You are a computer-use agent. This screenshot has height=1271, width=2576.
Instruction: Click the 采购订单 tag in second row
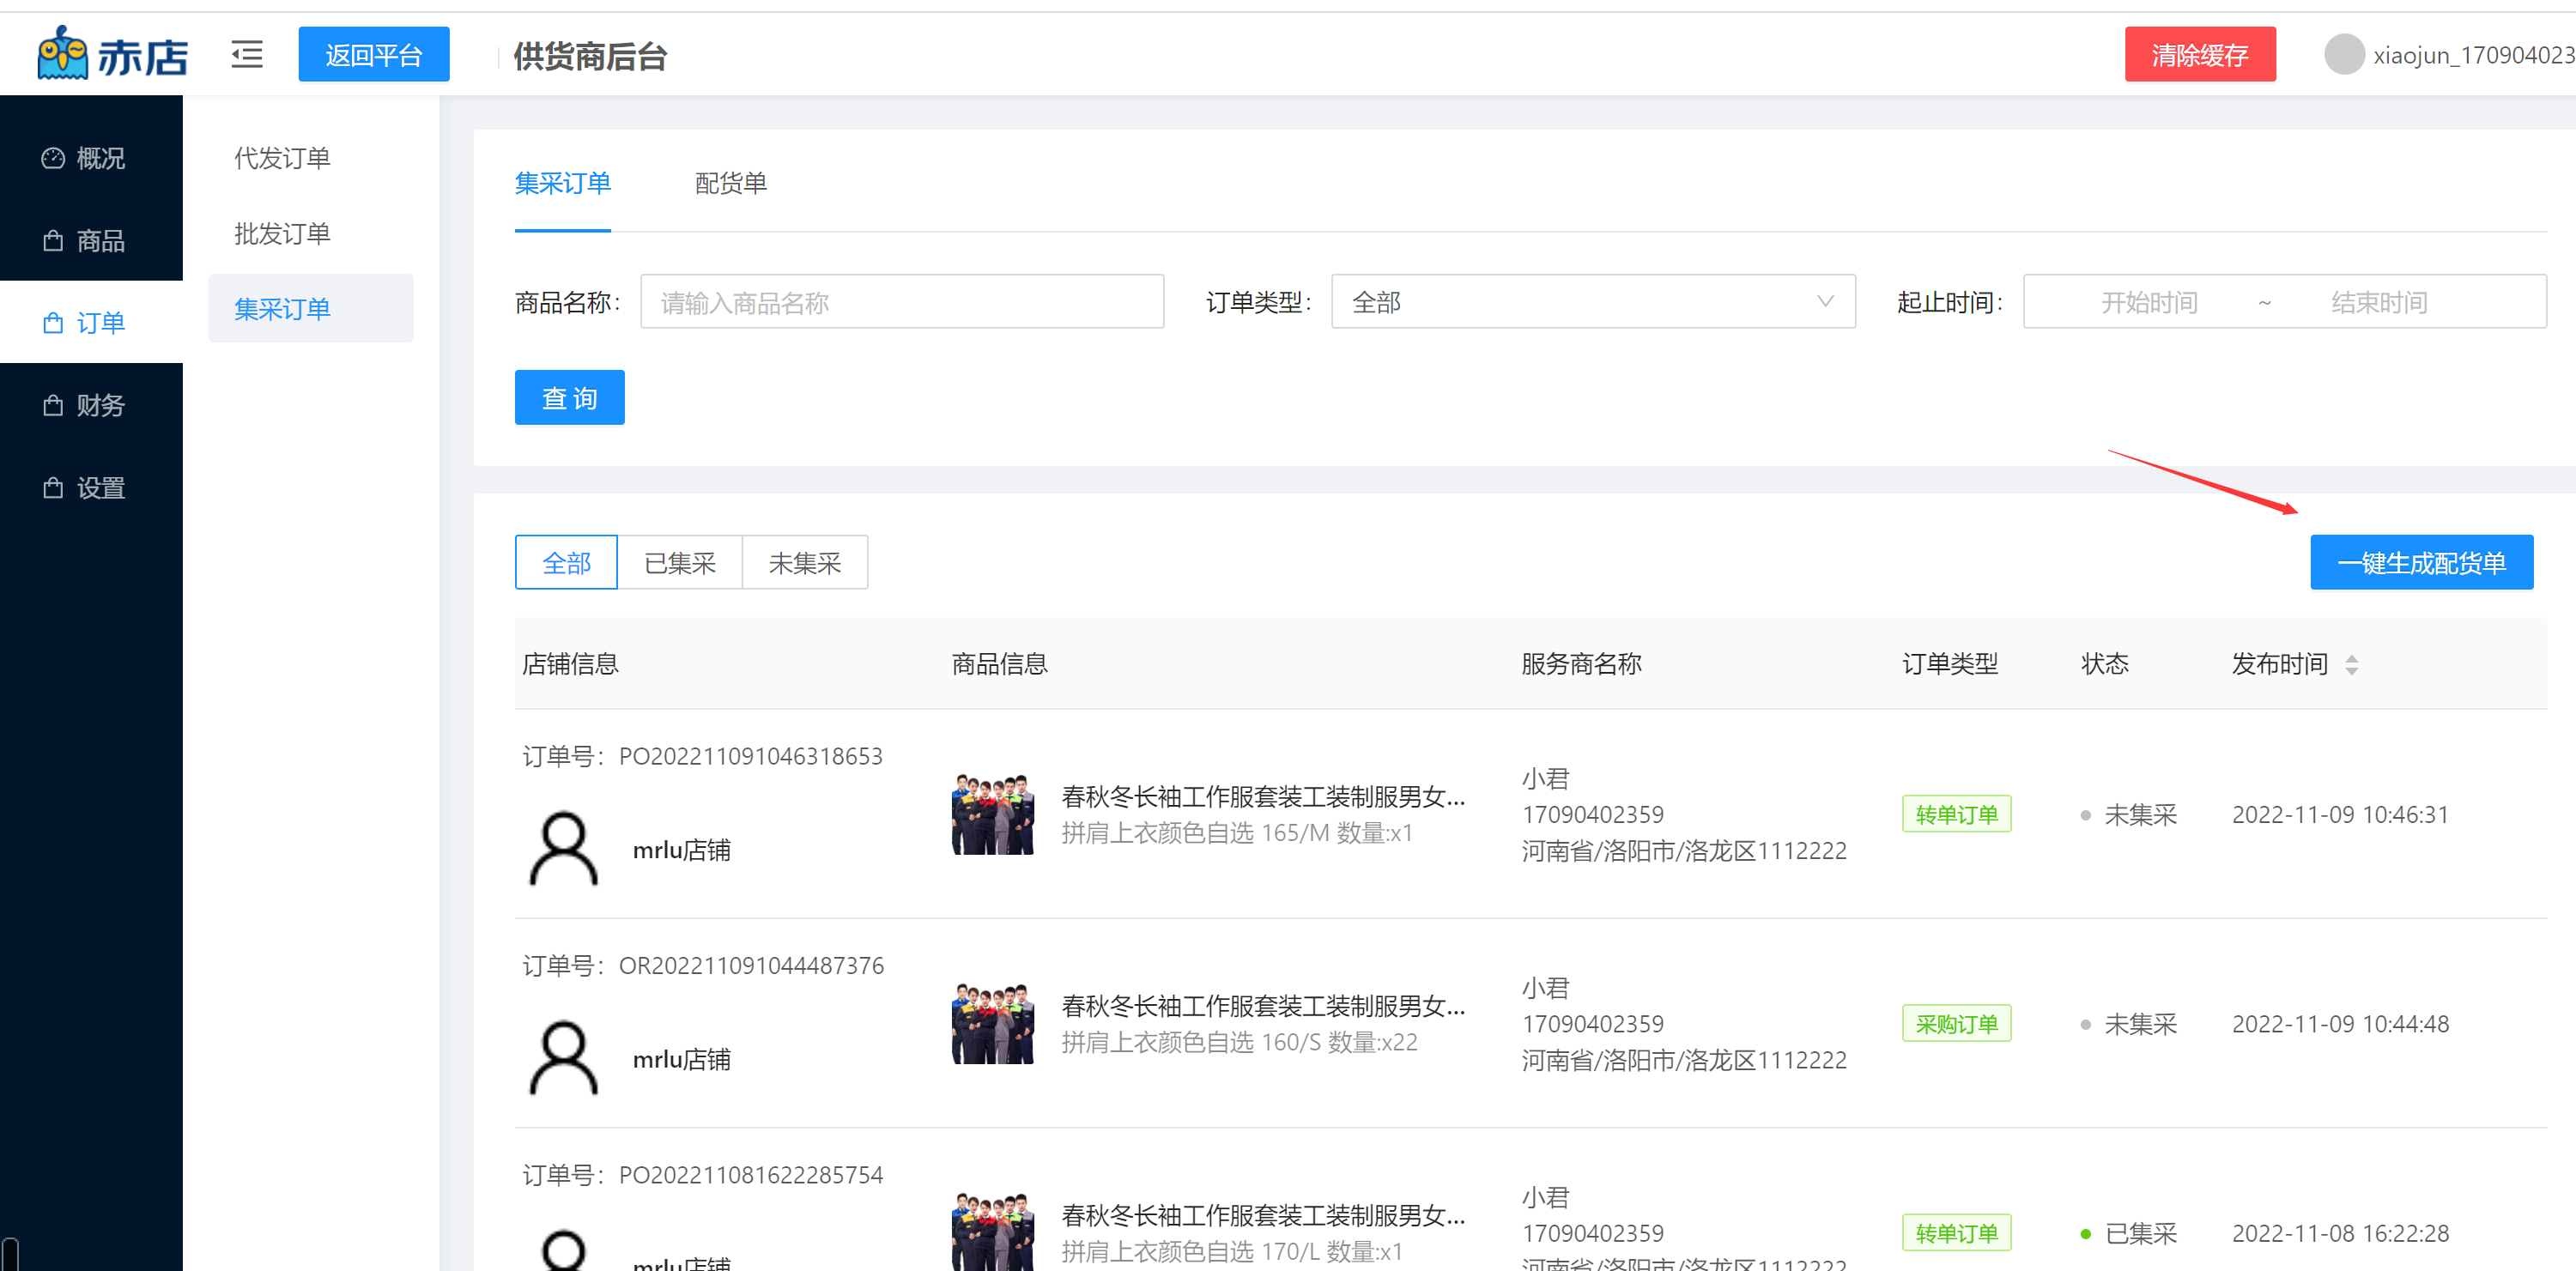1956,1023
